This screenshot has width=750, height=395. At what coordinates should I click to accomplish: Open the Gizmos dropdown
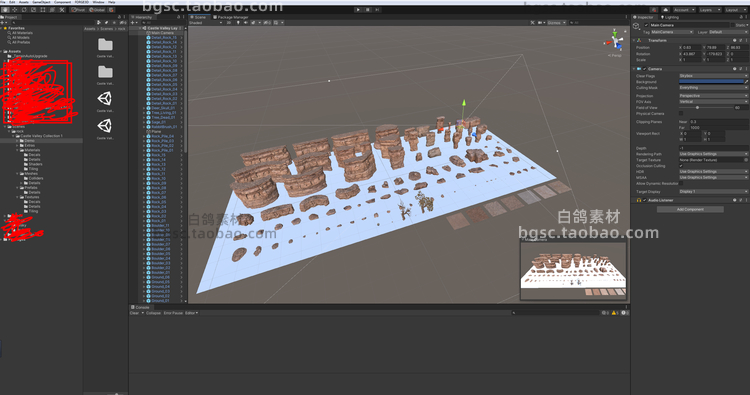tap(557, 22)
